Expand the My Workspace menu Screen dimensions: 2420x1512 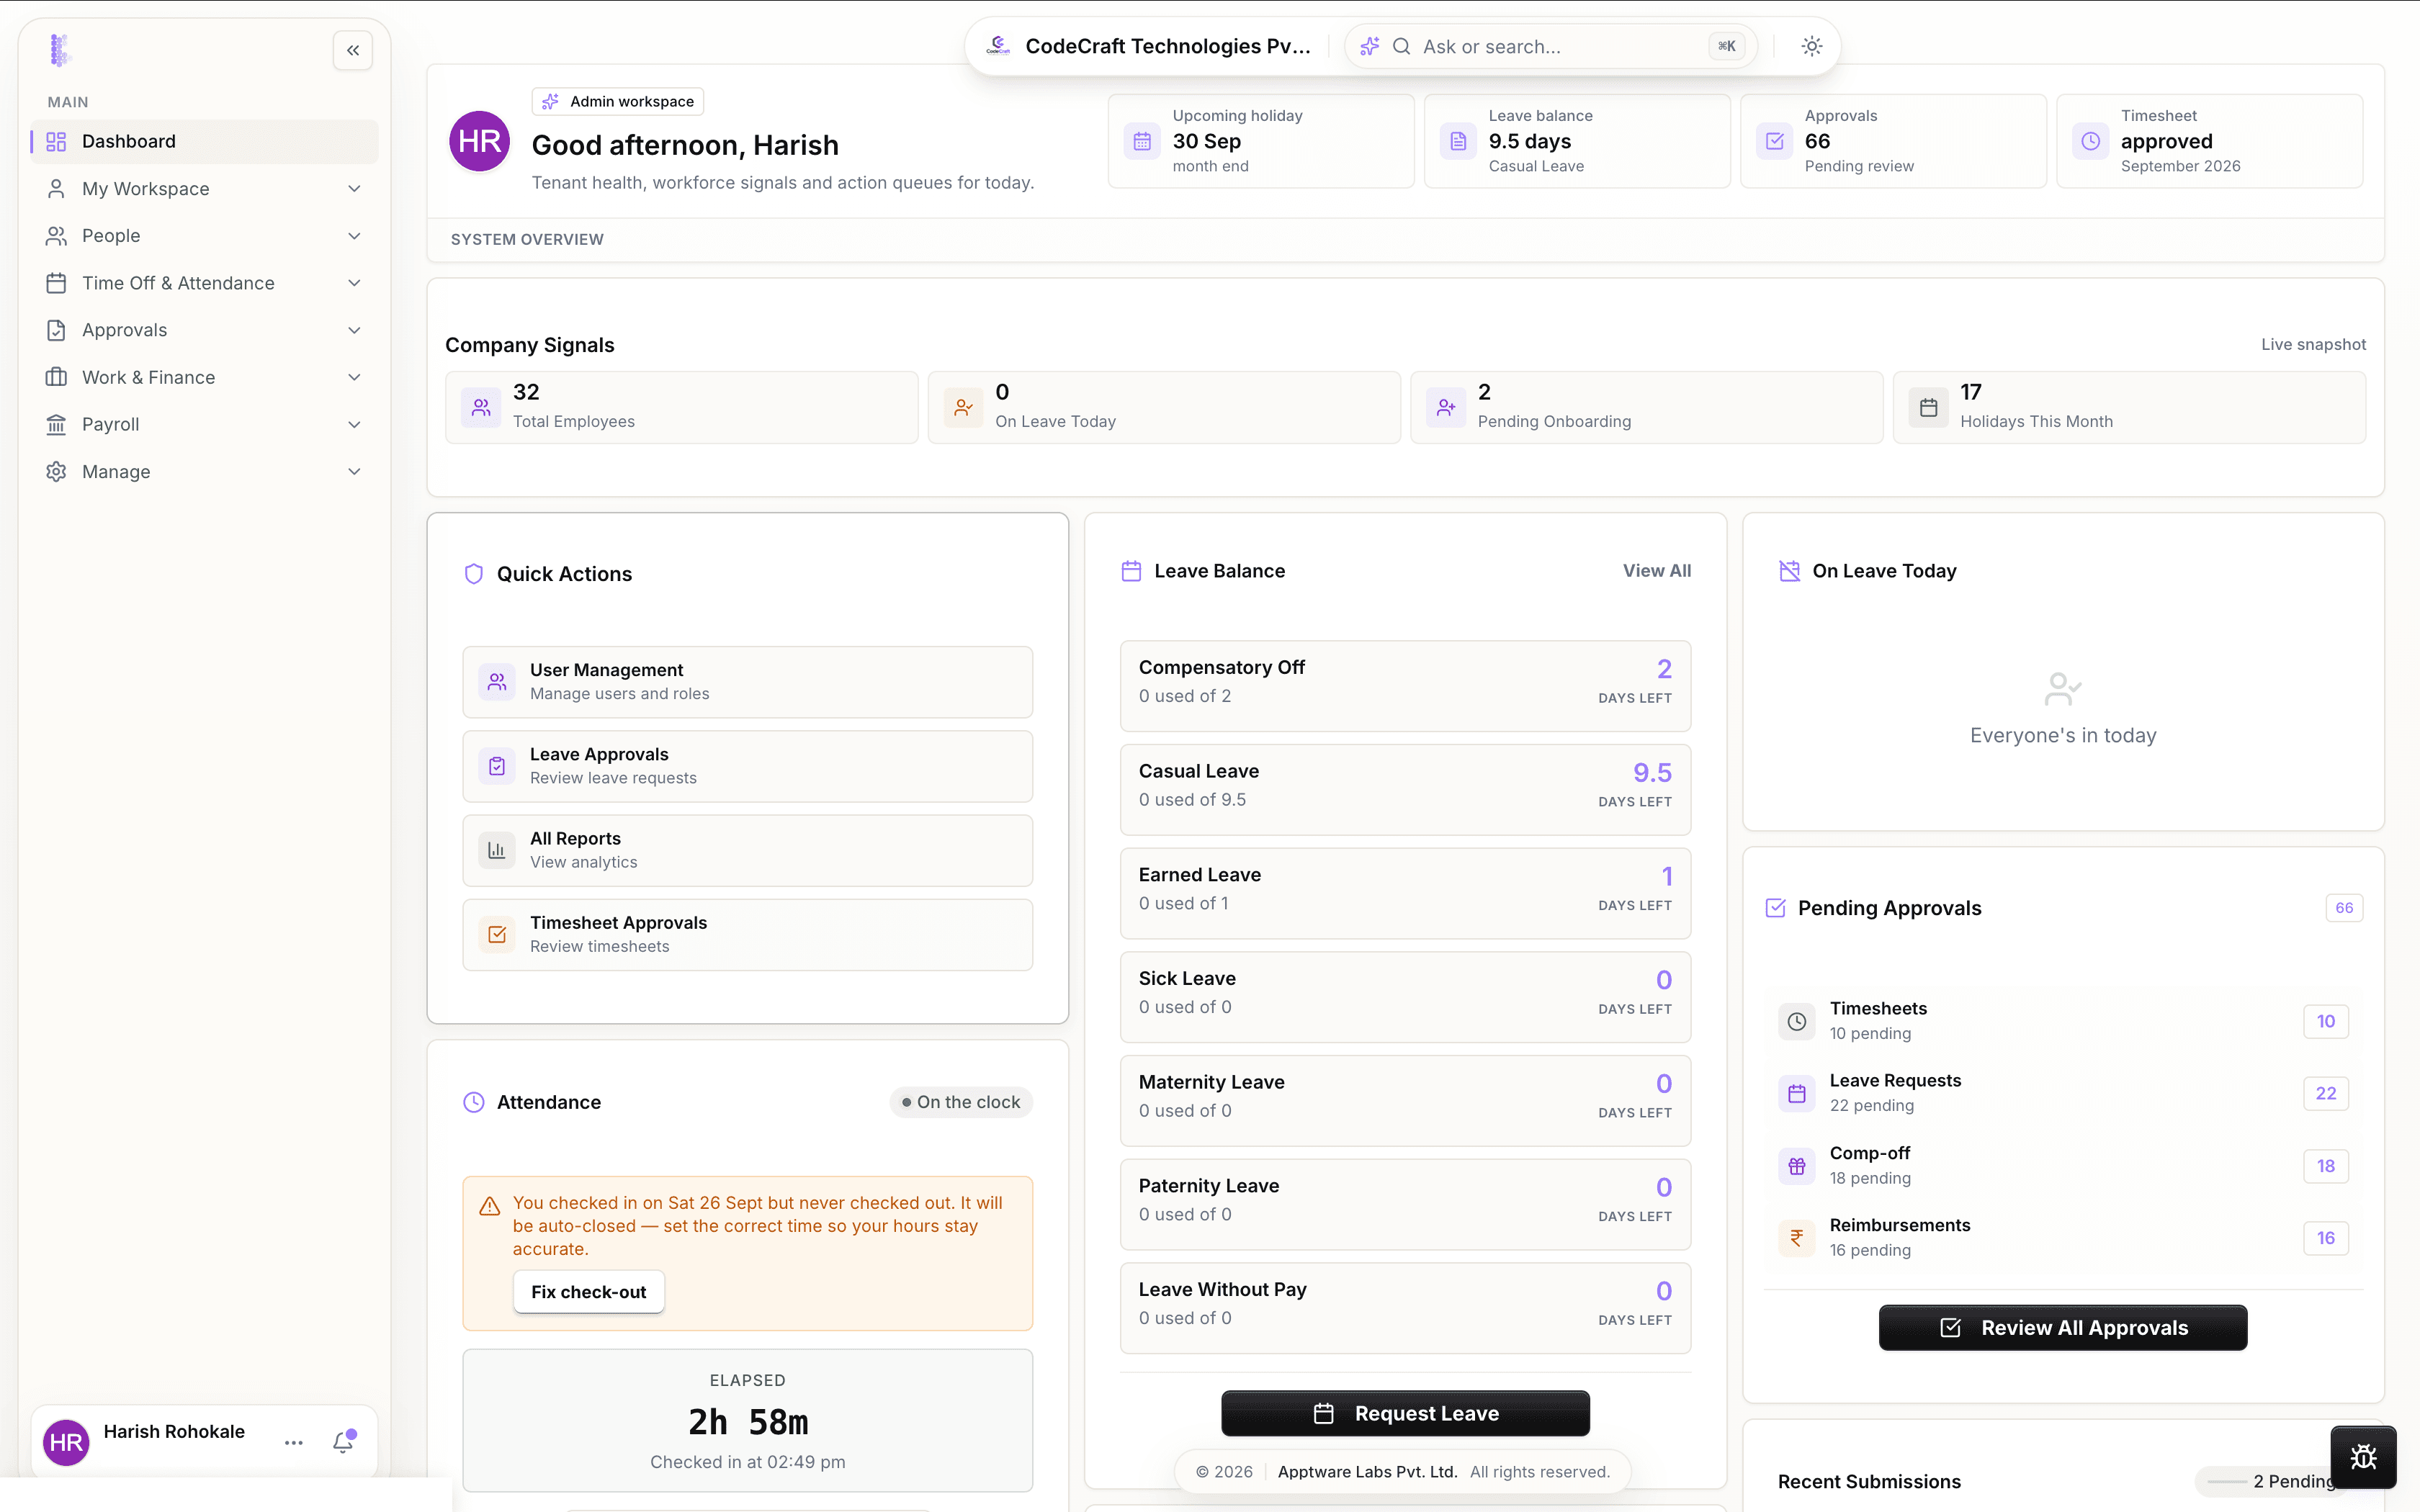(x=204, y=189)
